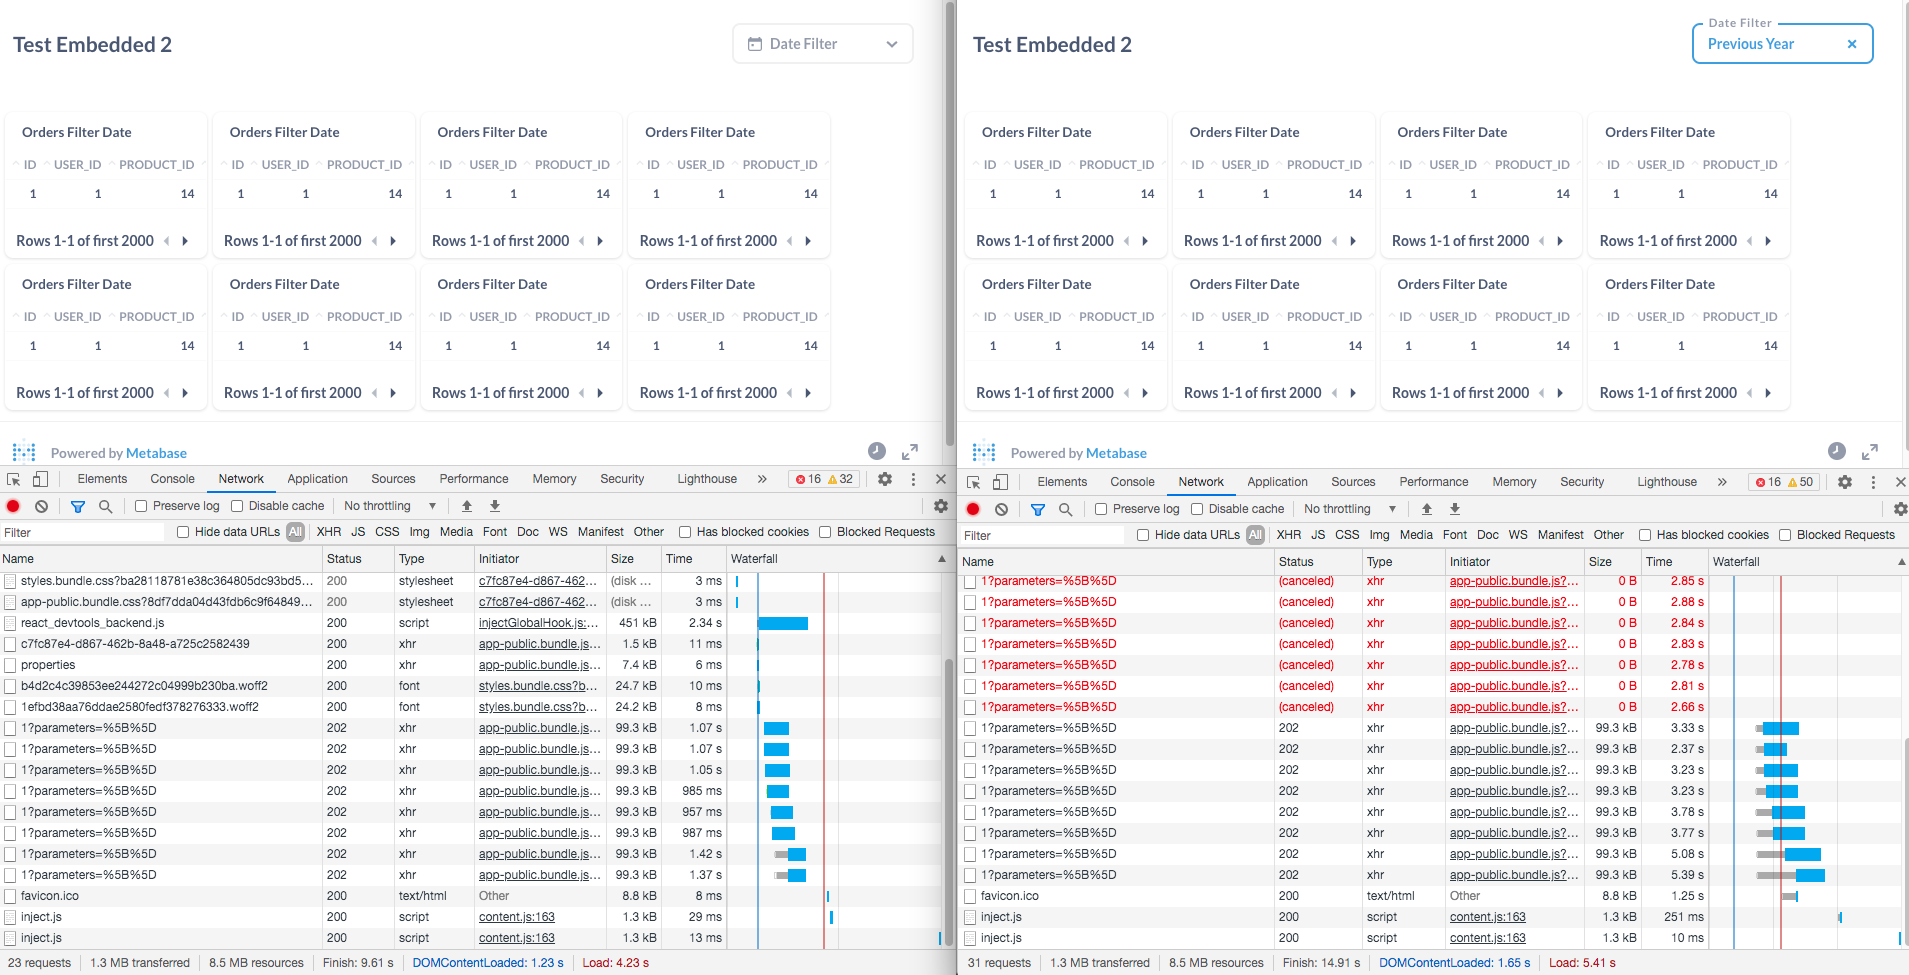Enable Preserve log
This screenshot has width=1909, height=975.
coord(140,506)
